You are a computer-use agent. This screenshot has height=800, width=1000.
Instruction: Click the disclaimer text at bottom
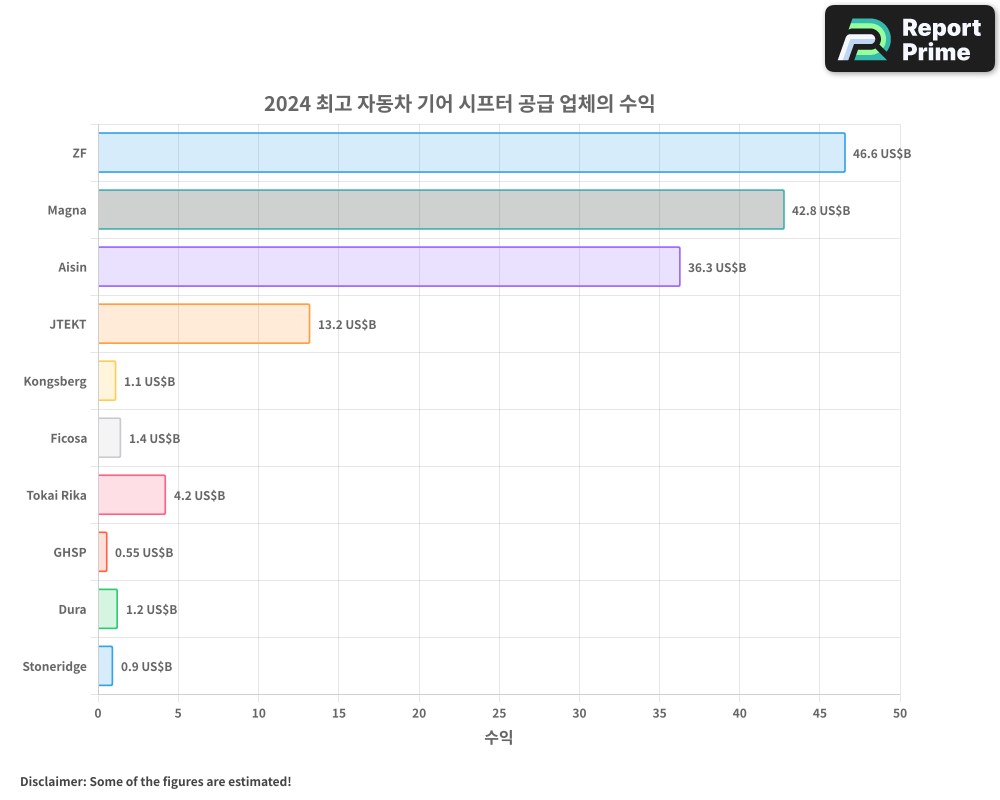(x=155, y=781)
